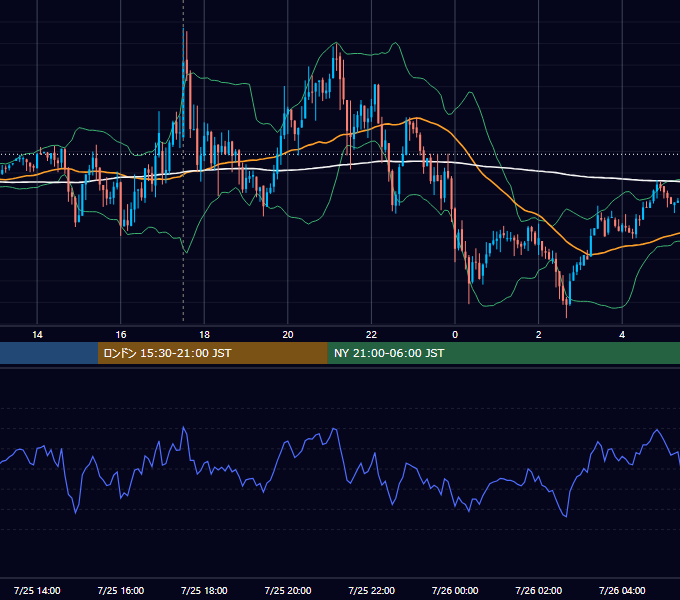Click the 7/25 18:00 time label
This screenshot has height=600, width=680.
(204, 590)
